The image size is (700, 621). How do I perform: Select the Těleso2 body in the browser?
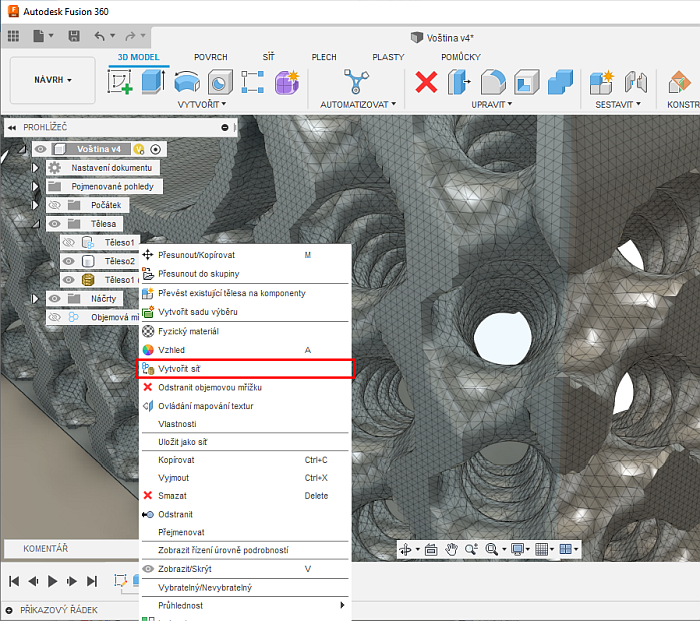point(120,262)
